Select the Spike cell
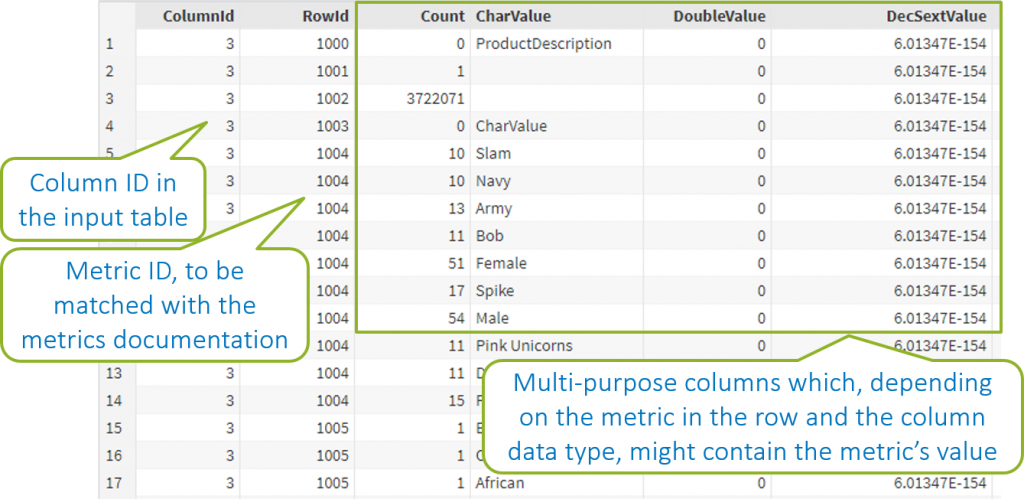 coord(495,291)
